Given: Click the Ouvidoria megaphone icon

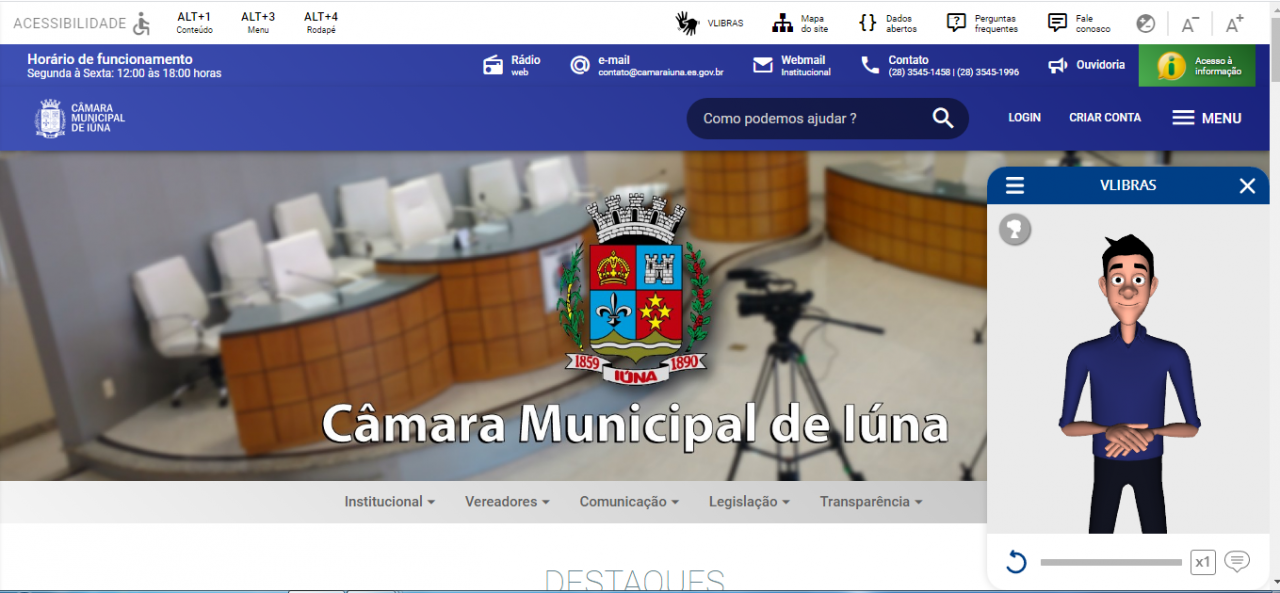Looking at the screenshot, I should [1057, 65].
